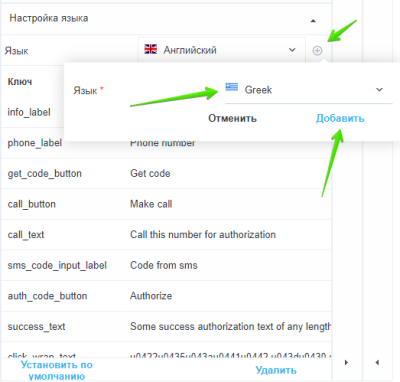This screenshot has width=400, height=382.
Task: Click the left-pointing triangle arrow at the bottom
Action: click(x=377, y=362)
